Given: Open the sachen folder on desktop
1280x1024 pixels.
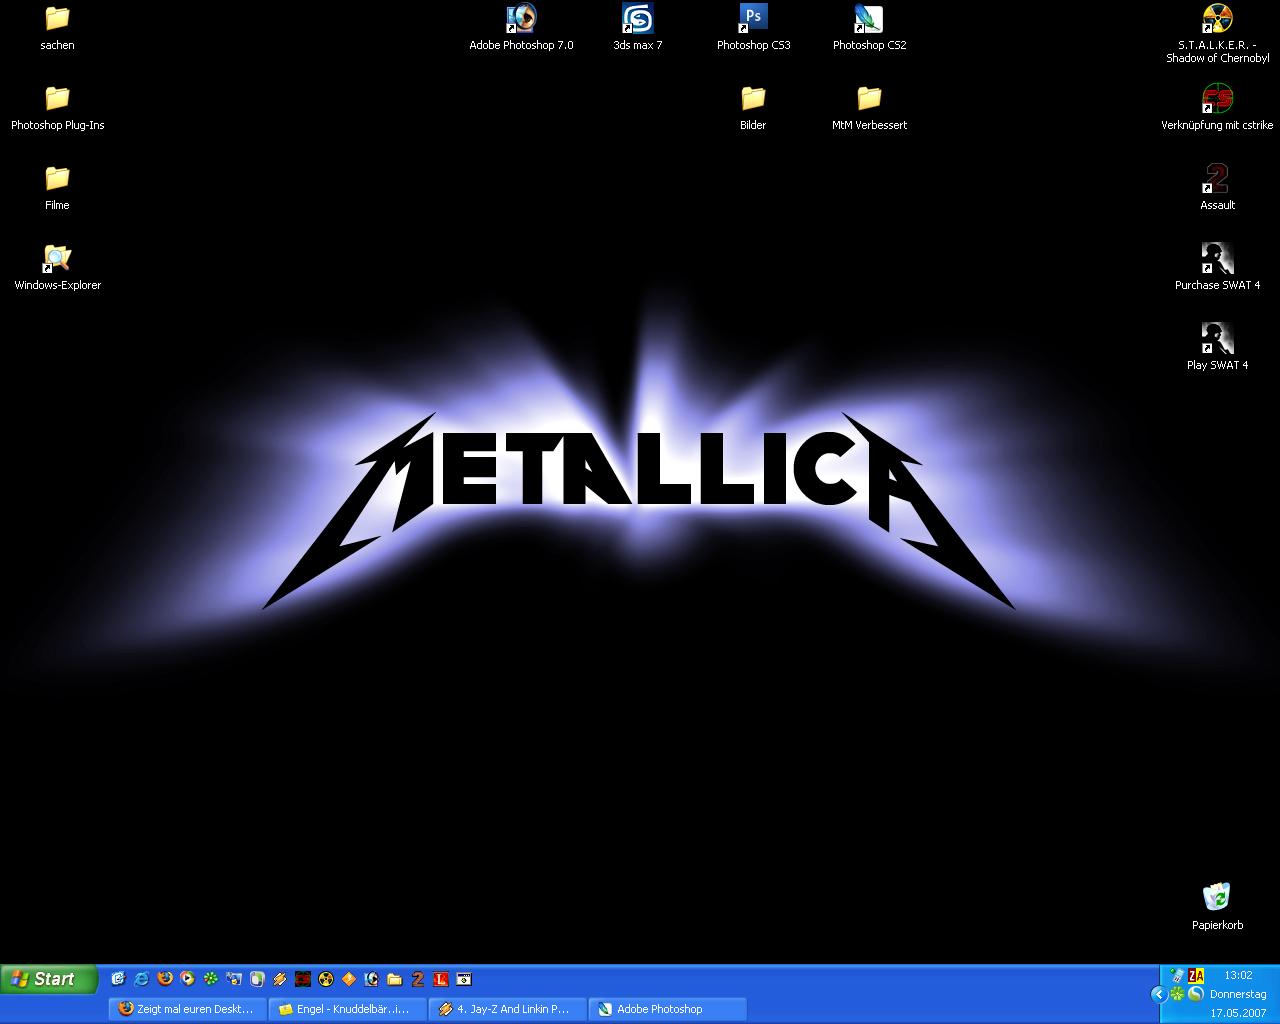Looking at the screenshot, I should [57, 28].
